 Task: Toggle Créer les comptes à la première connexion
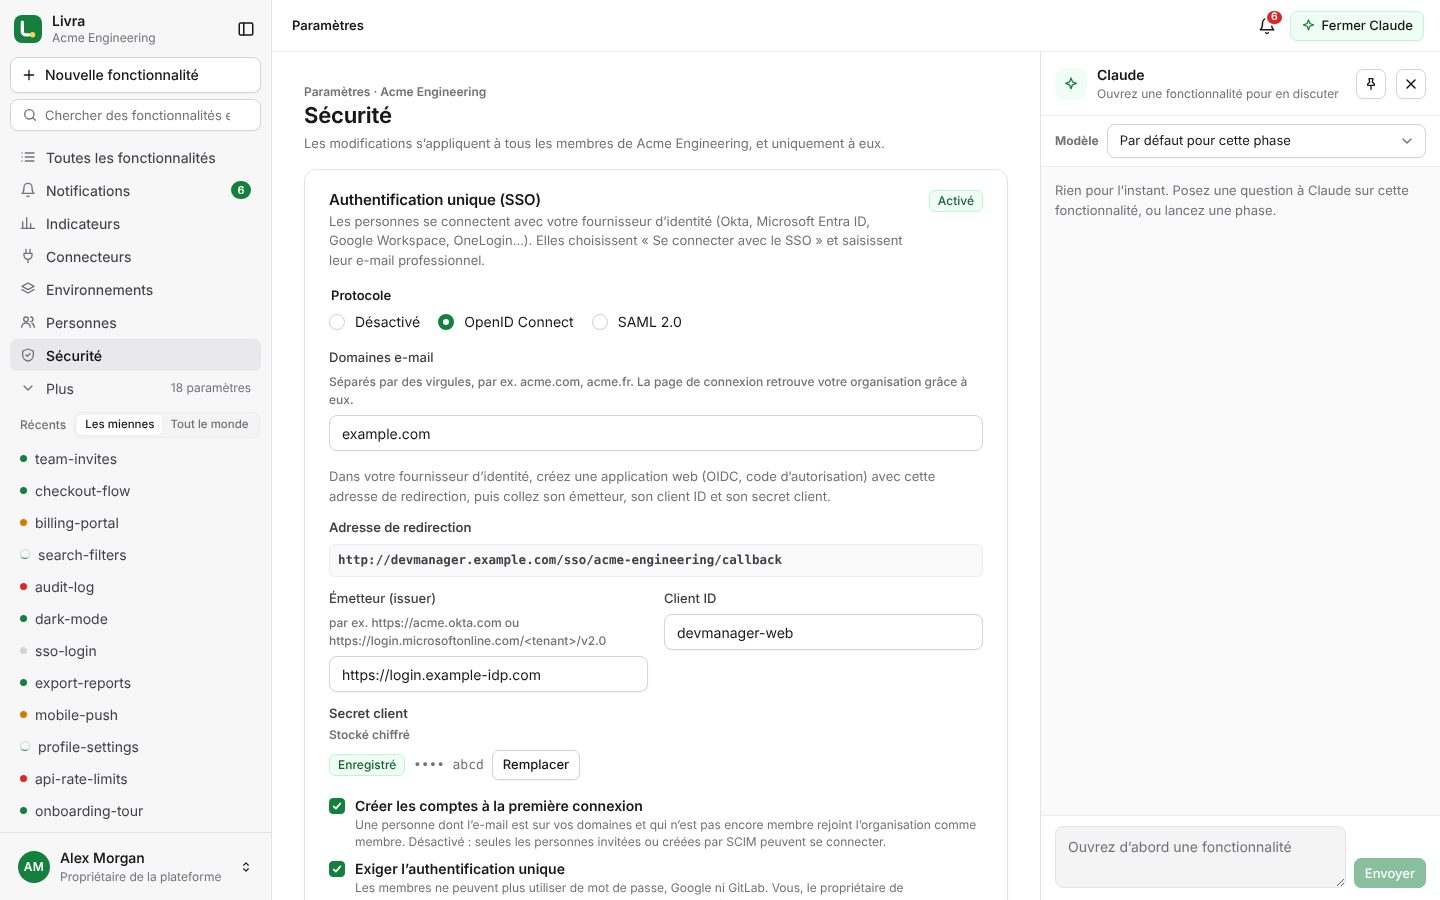coord(337,806)
